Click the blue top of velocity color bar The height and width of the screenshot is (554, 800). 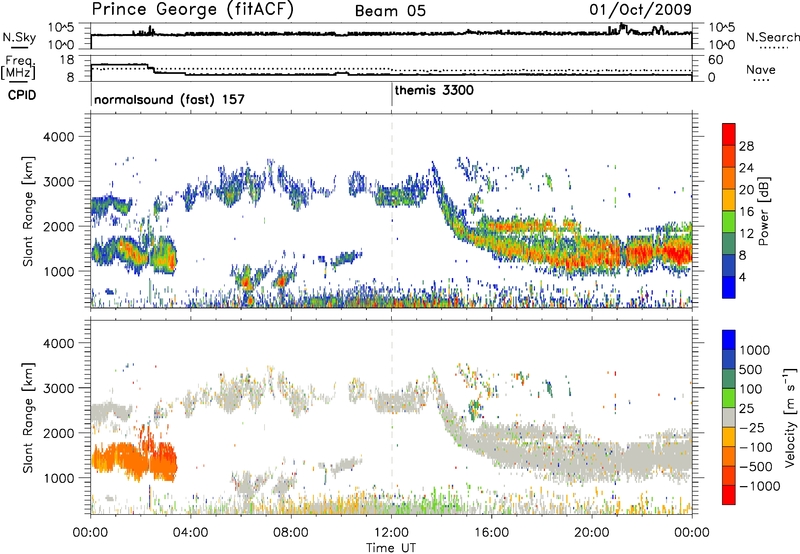click(729, 340)
